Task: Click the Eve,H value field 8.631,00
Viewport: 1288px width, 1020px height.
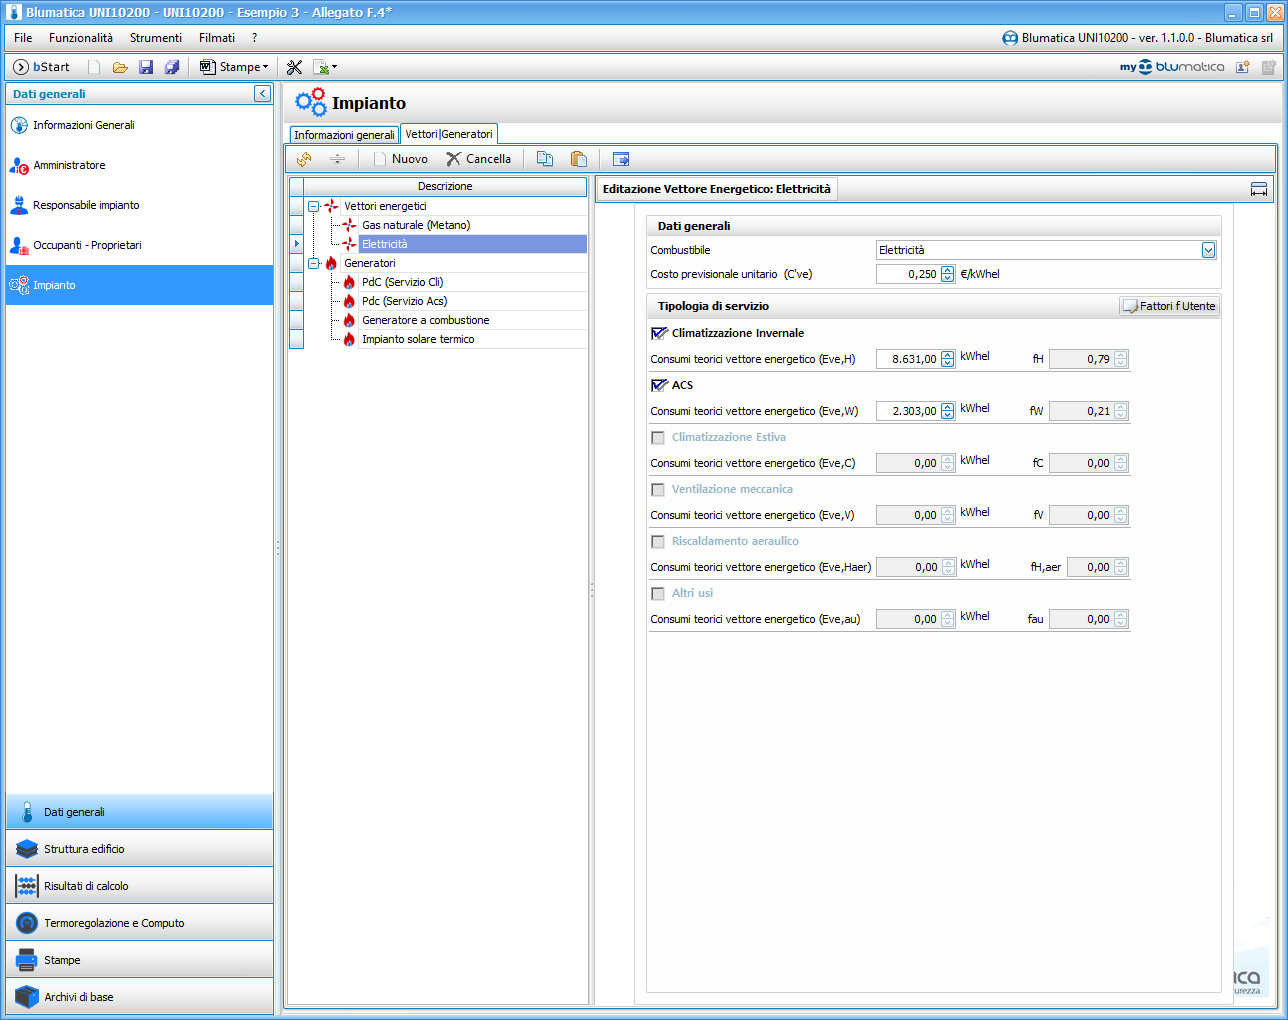Action: pyautogui.click(x=908, y=359)
